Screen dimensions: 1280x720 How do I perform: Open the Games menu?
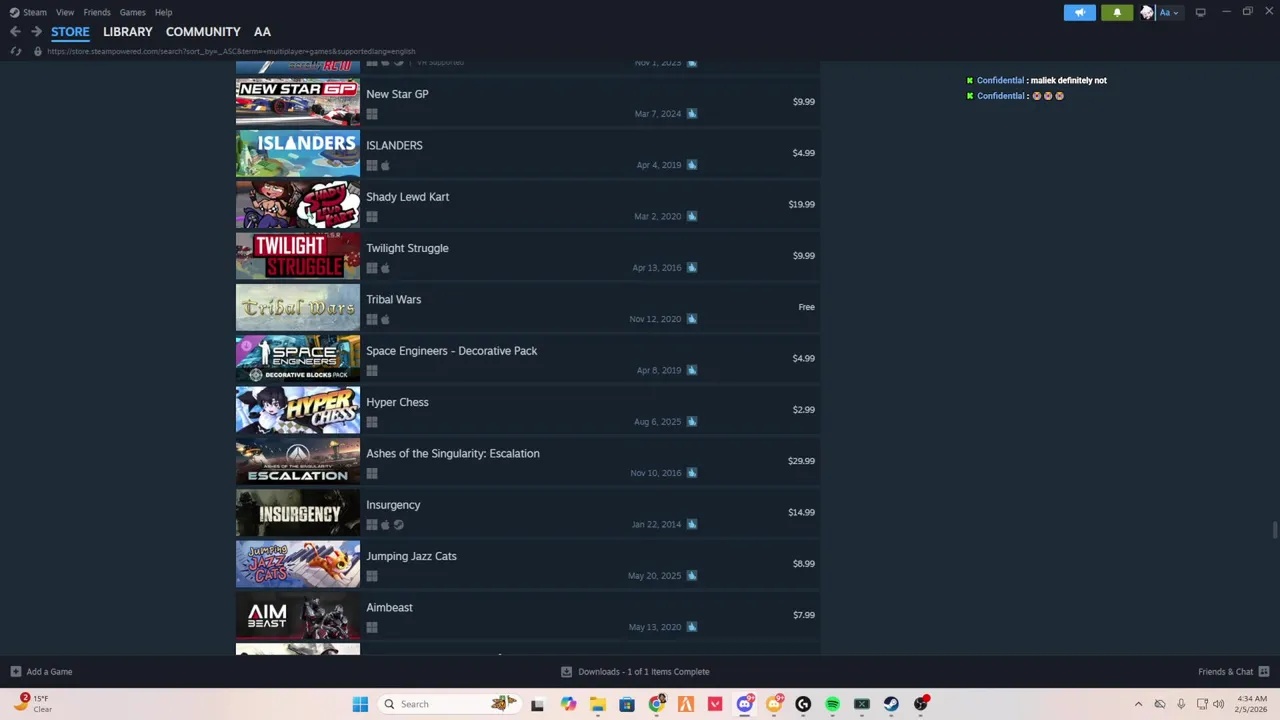(x=132, y=12)
